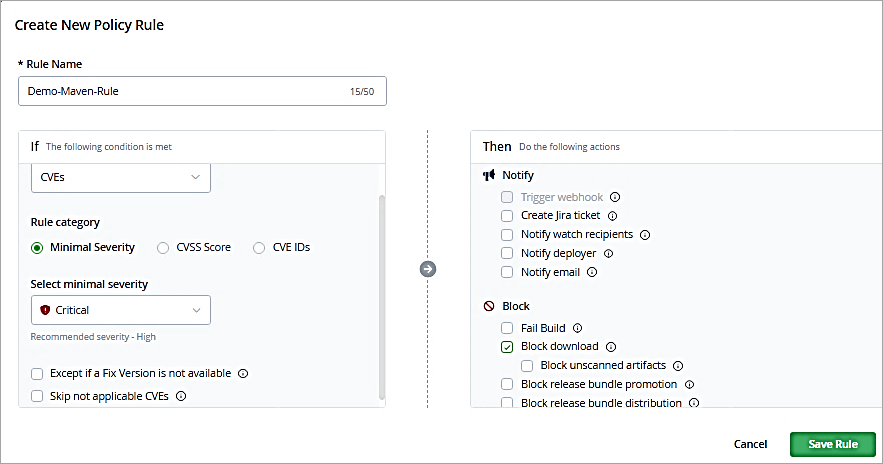
Task: Click the Block prohibition icon
Action: point(489,306)
